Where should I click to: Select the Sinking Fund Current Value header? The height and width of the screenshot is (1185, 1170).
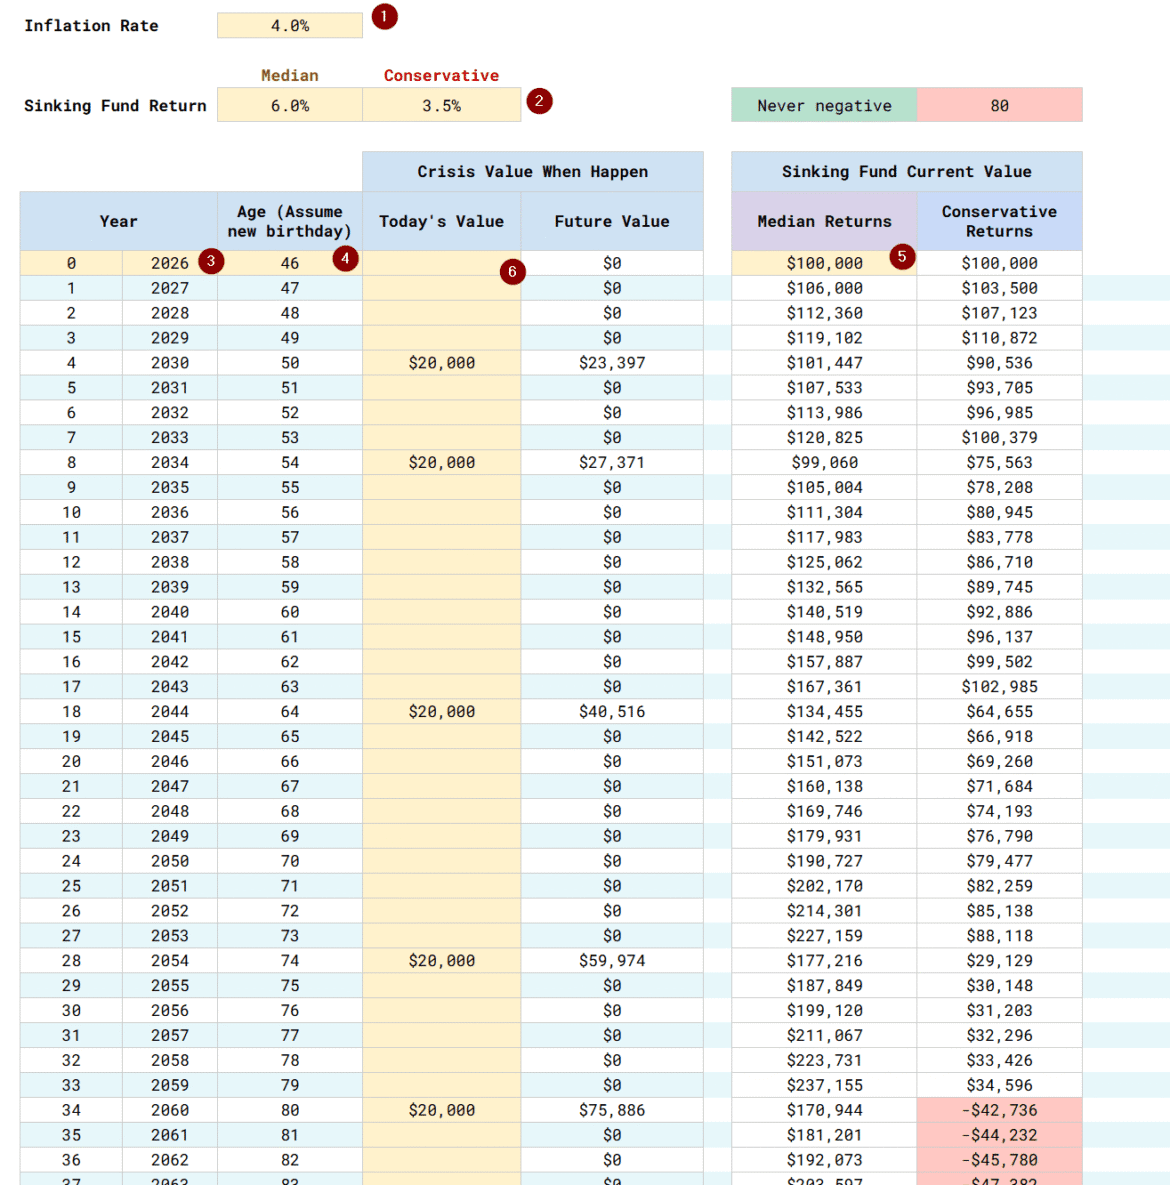[x=906, y=171]
